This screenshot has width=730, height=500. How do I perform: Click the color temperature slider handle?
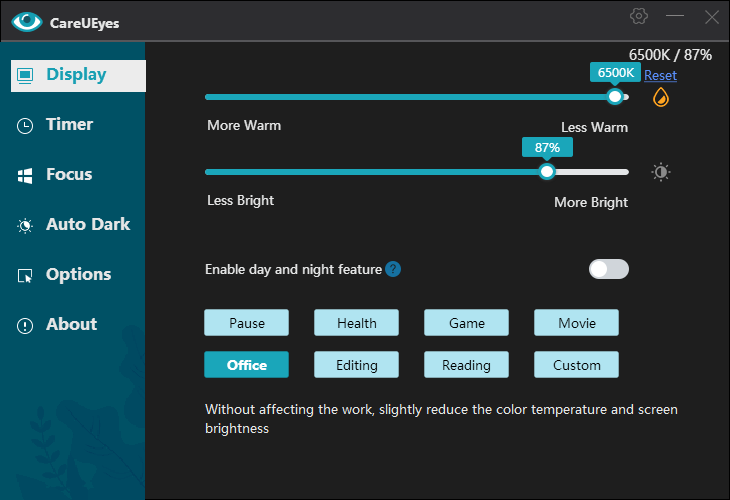tap(615, 97)
